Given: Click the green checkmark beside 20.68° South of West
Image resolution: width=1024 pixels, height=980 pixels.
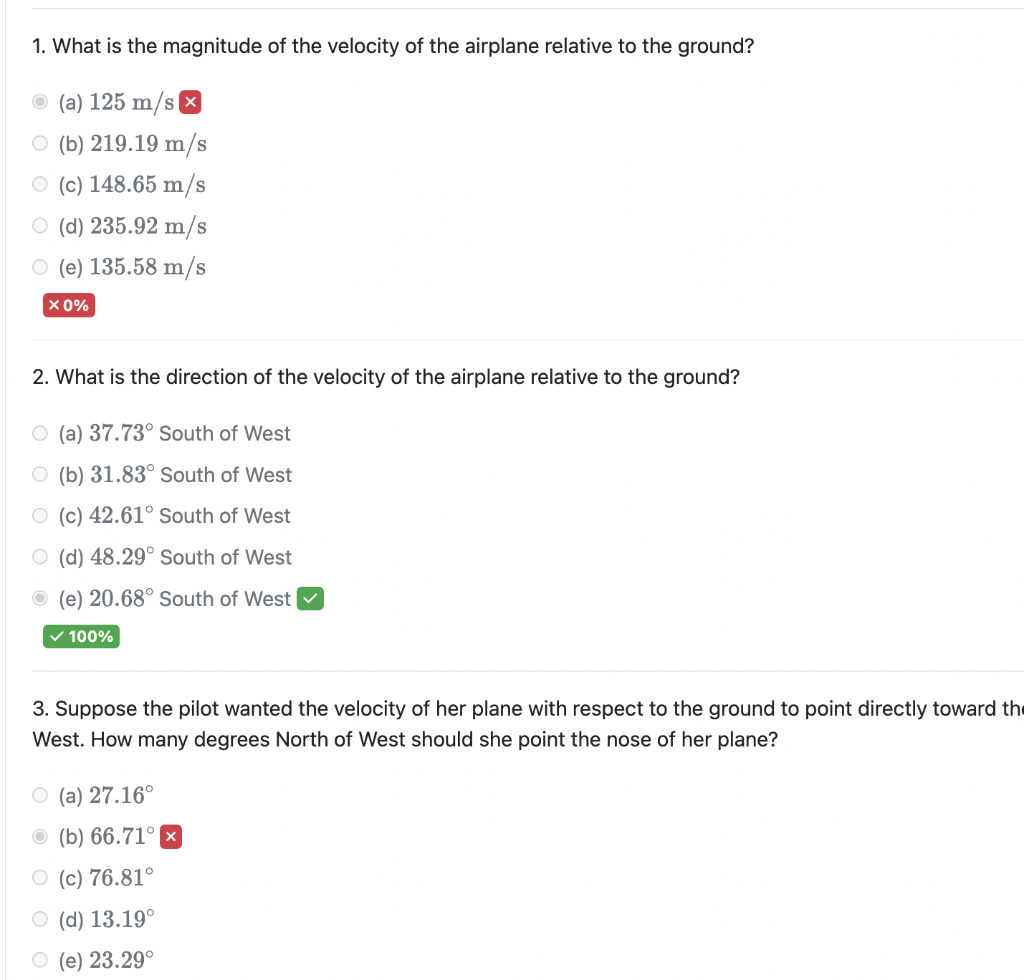Looking at the screenshot, I should click(x=310, y=598).
